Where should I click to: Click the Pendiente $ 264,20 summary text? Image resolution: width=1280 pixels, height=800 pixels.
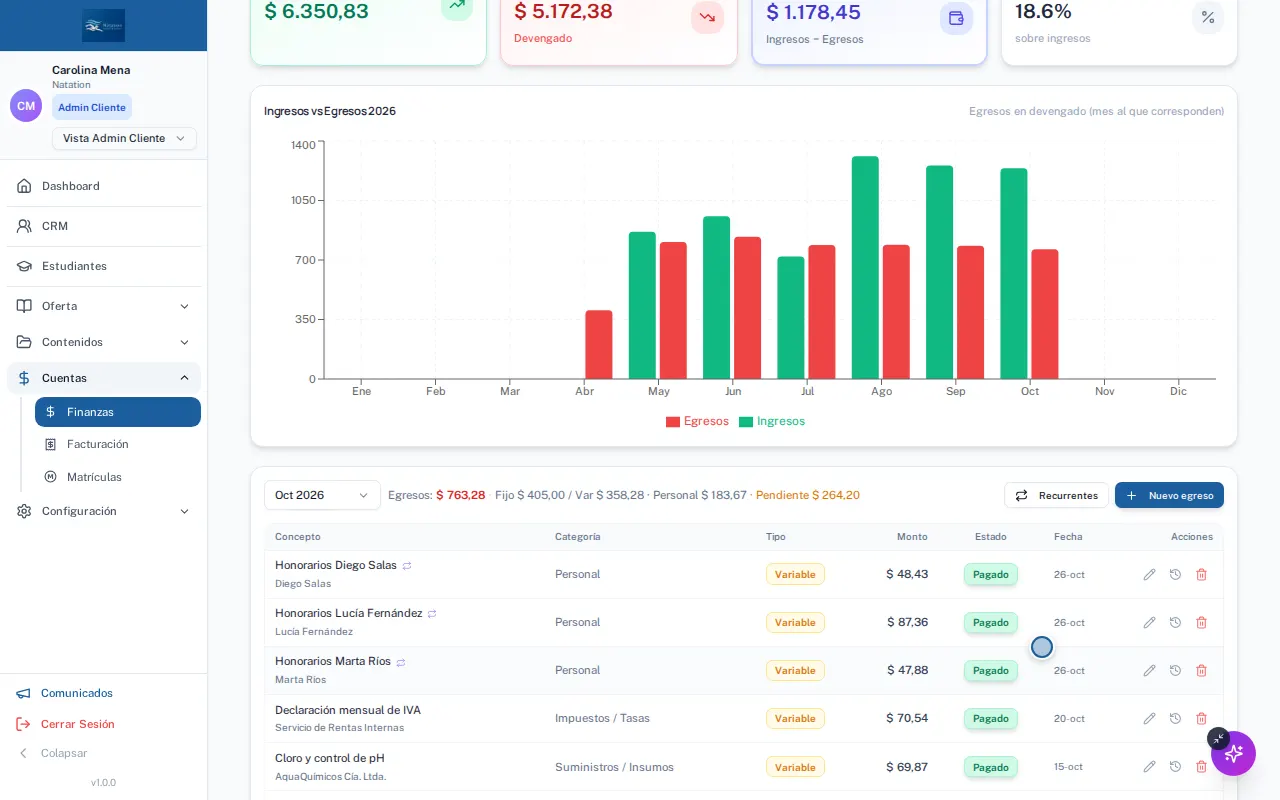click(x=808, y=495)
